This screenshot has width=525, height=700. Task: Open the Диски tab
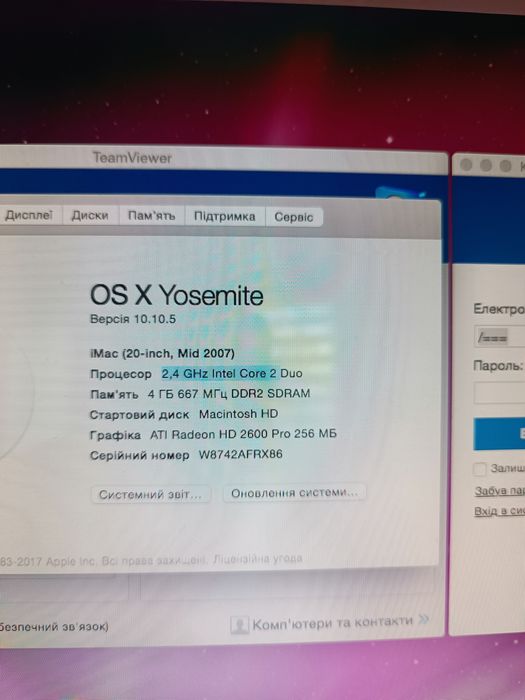click(x=90, y=216)
